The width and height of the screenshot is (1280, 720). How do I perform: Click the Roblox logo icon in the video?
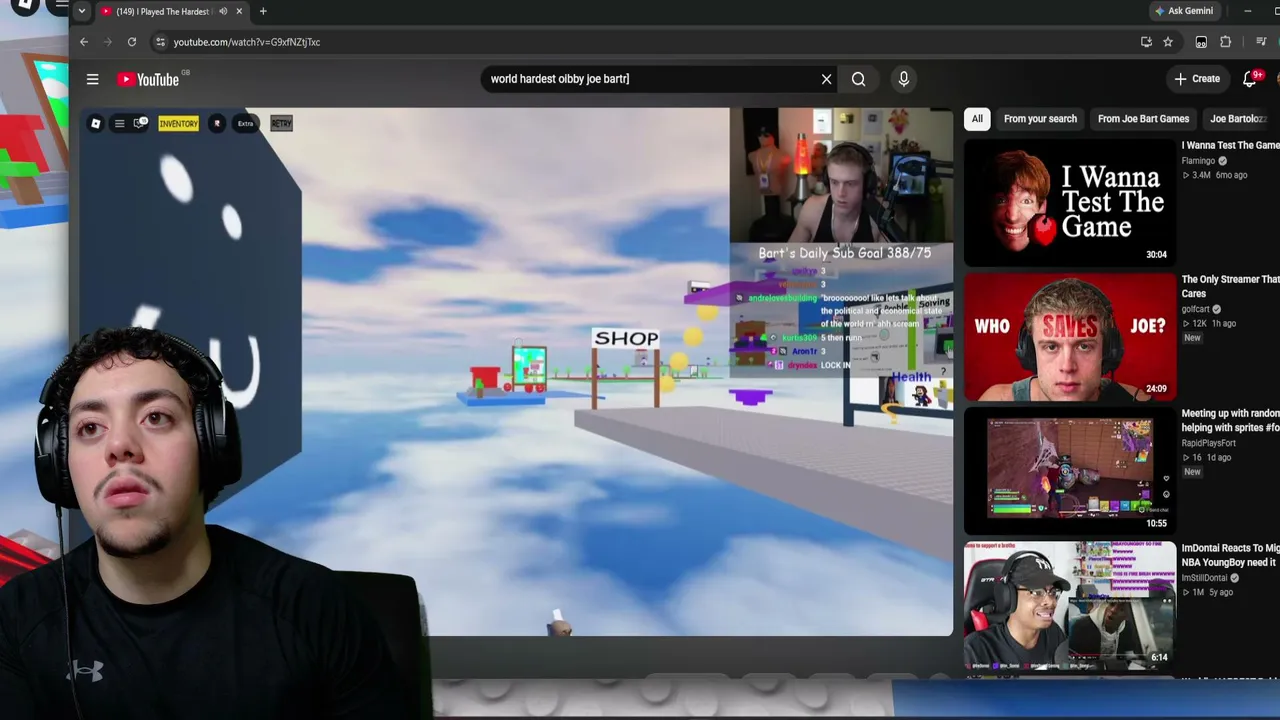point(95,124)
